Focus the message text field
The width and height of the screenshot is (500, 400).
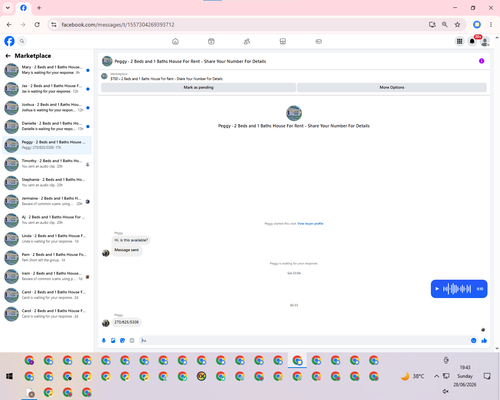point(304,340)
